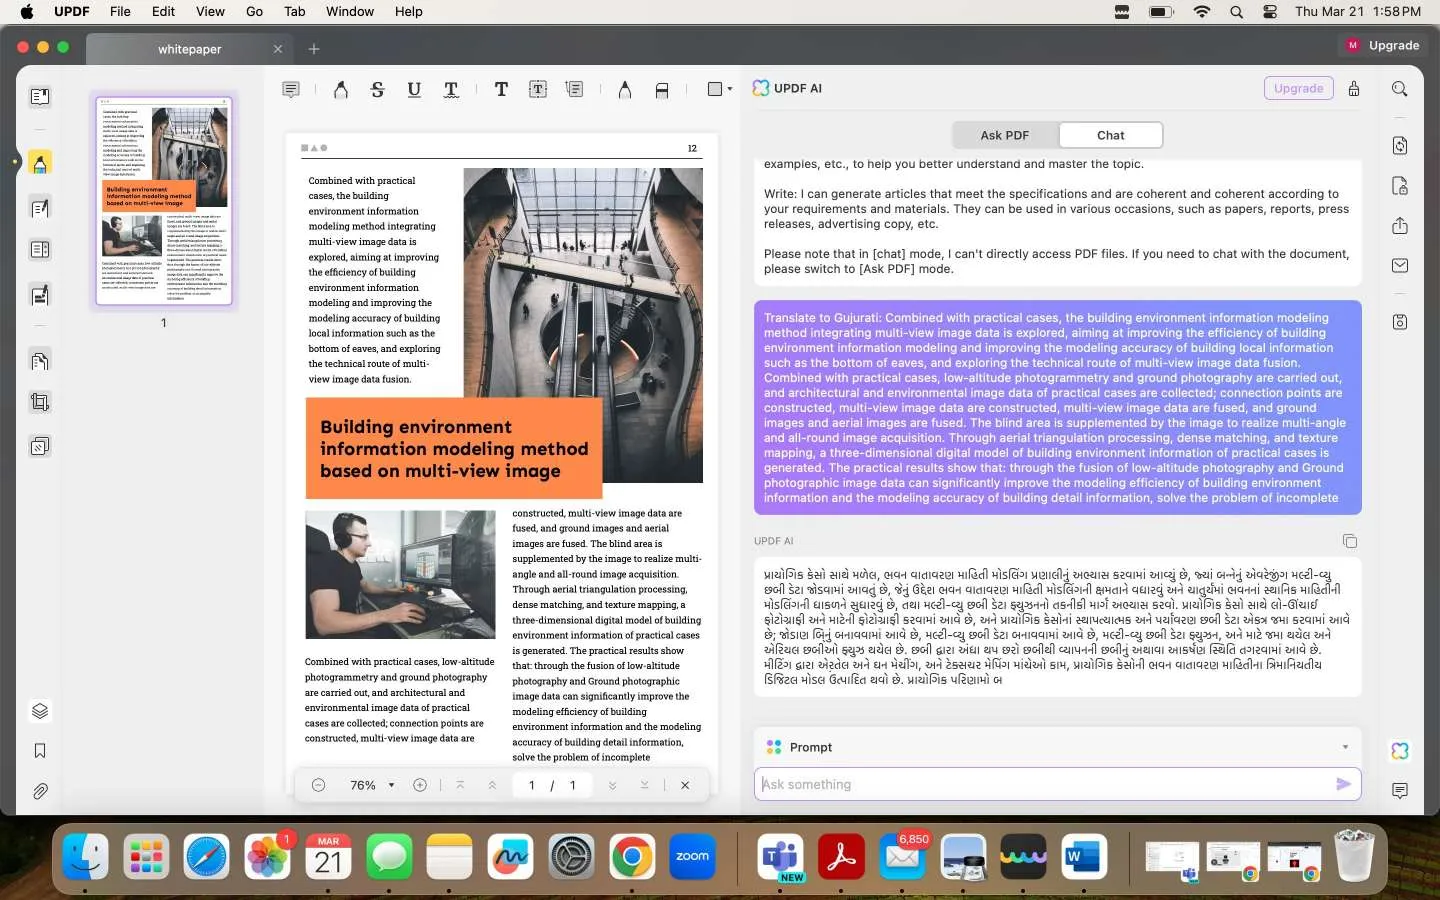Open Control Center in menu bar
This screenshot has height=900, width=1440.
tap(1270, 11)
